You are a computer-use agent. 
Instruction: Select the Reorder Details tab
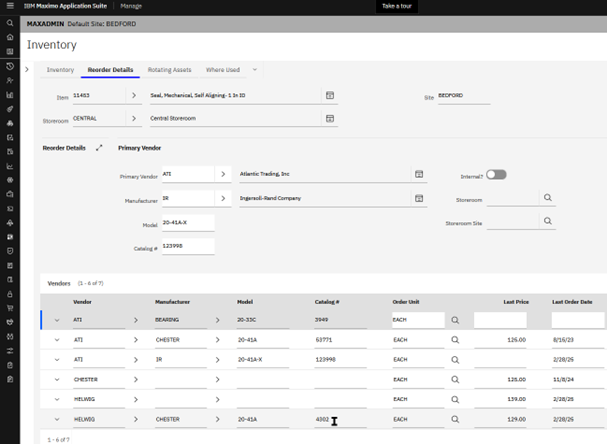[110, 70]
